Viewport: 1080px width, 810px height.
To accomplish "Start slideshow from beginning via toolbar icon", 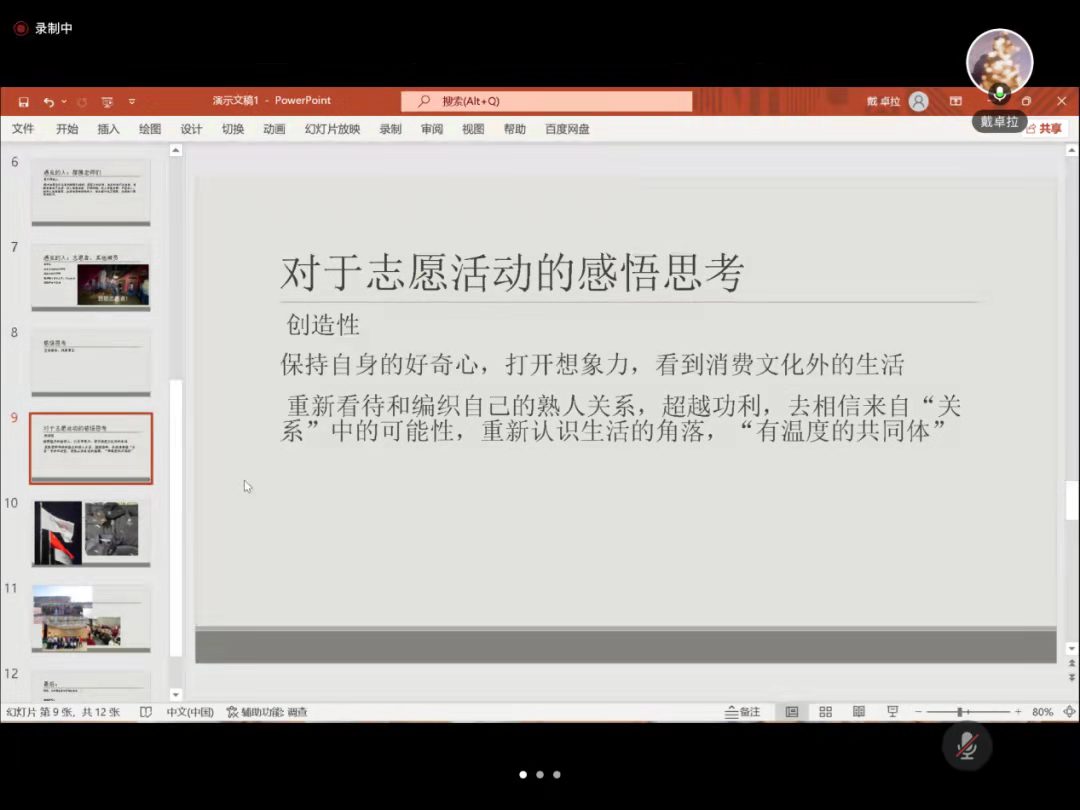I will click(x=107, y=102).
